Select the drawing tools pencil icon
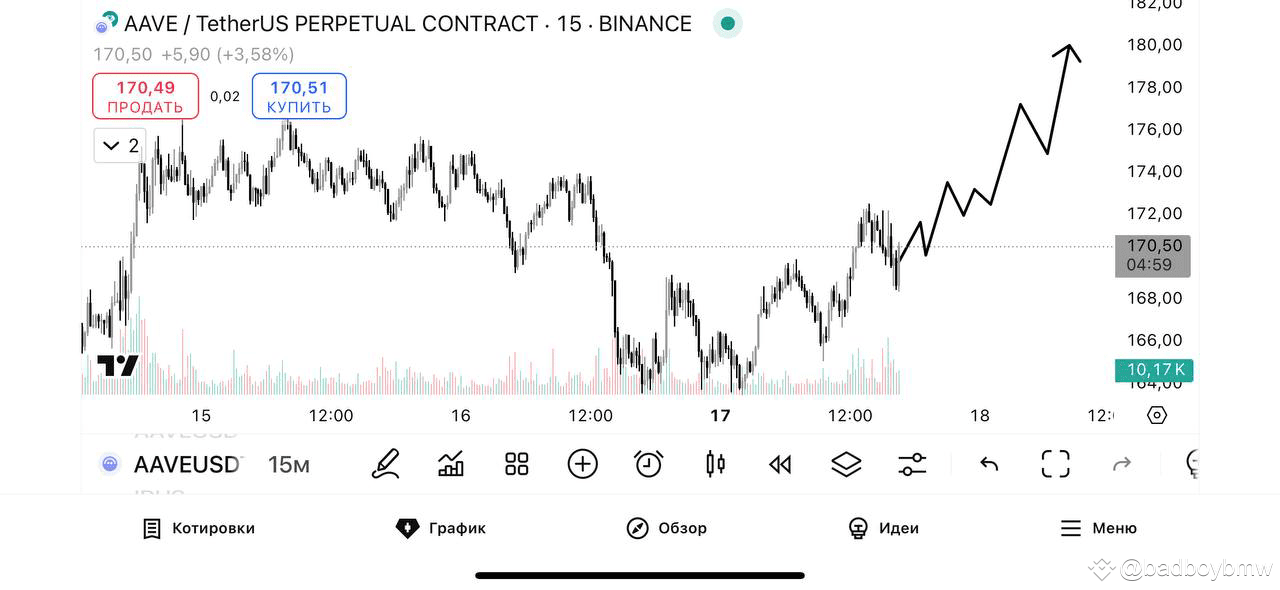This screenshot has height=590, width=1280. pos(386,463)
